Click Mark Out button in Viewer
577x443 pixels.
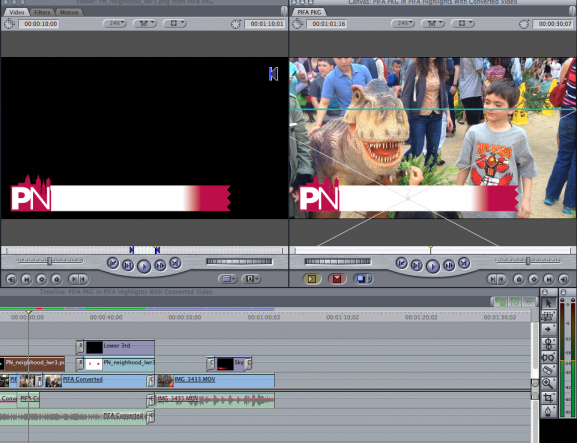tap(84, 279)
